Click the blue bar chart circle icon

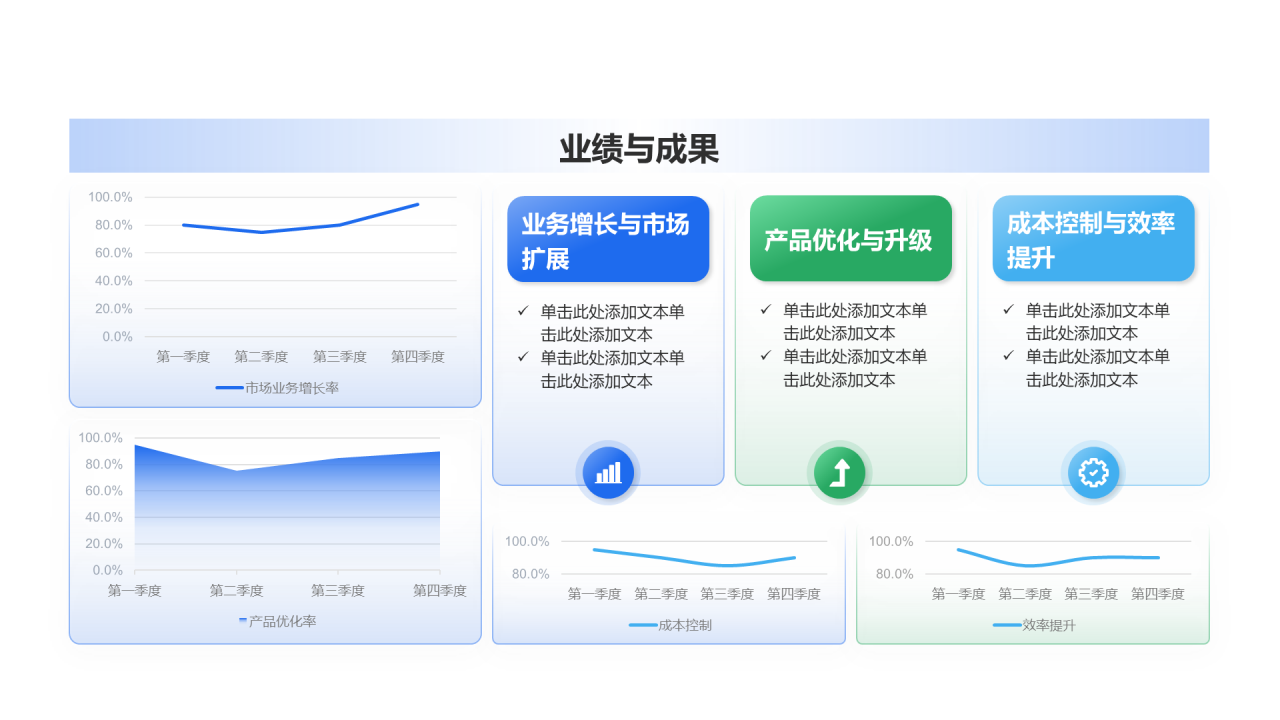pyautogui.click(x=608, y=472)
